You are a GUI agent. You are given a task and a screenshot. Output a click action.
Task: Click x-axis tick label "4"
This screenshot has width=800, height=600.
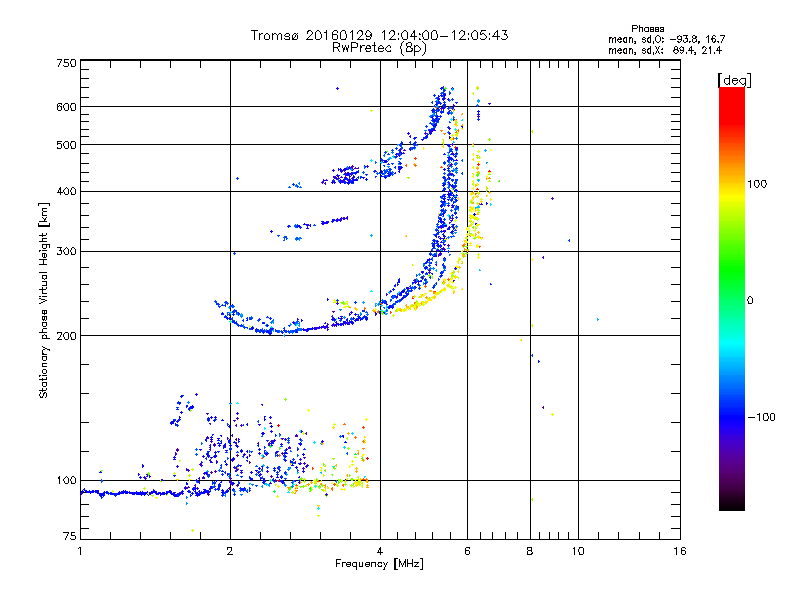(x=380, y=551)
